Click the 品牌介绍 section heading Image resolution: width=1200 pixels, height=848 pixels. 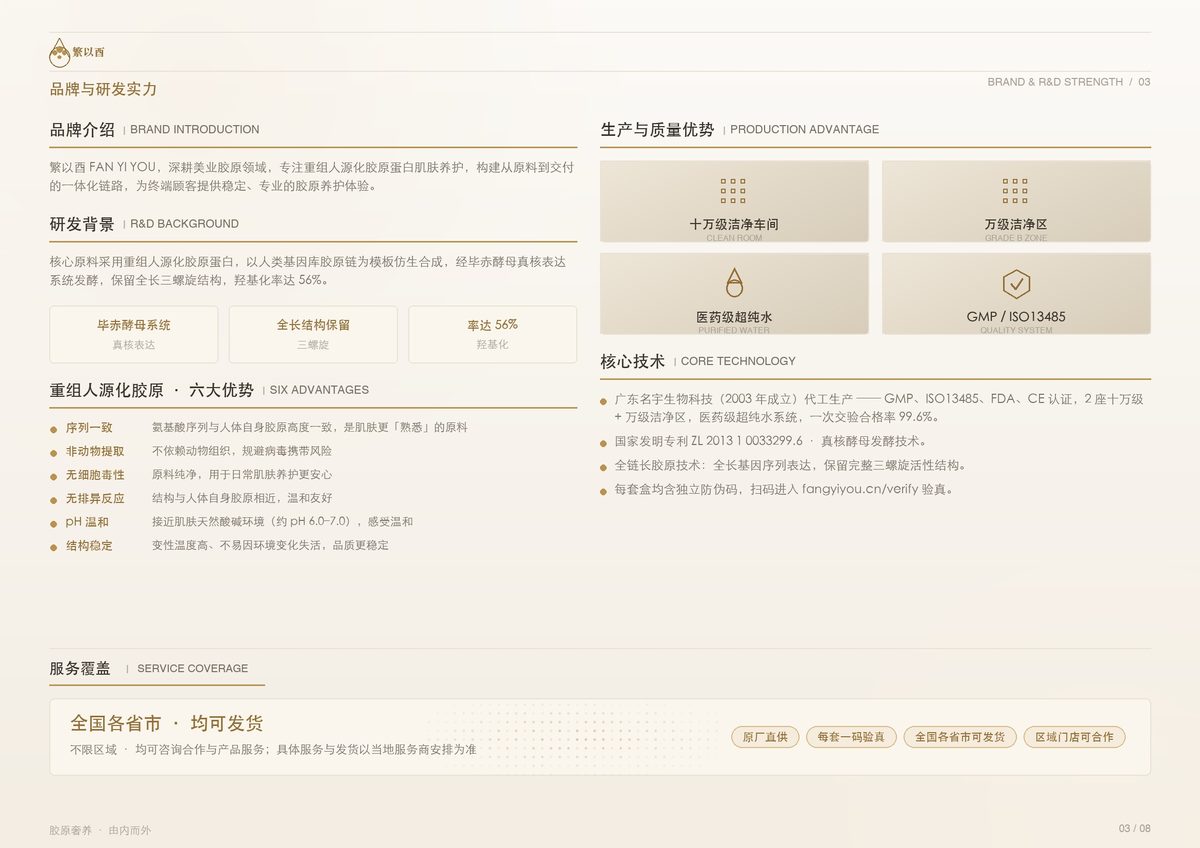tap(82, 129)
